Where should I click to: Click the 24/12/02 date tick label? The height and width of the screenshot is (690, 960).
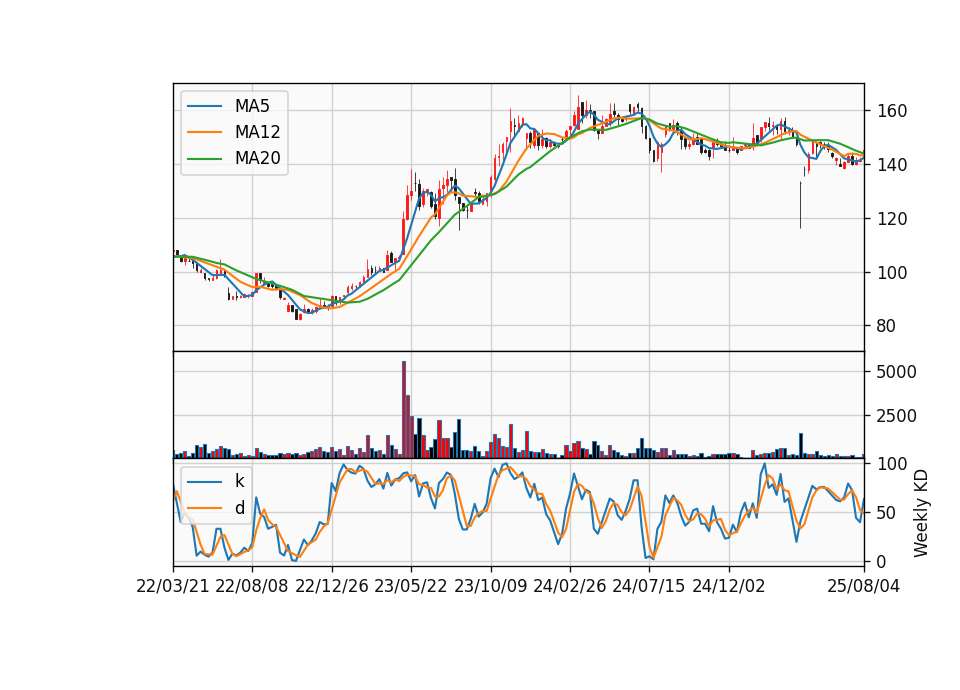coord(729,586)
